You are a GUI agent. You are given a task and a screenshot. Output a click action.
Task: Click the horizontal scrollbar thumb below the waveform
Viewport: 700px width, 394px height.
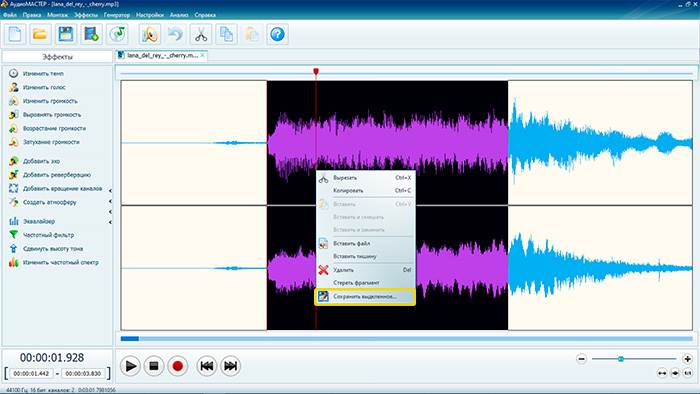click(x=130, y=339)
